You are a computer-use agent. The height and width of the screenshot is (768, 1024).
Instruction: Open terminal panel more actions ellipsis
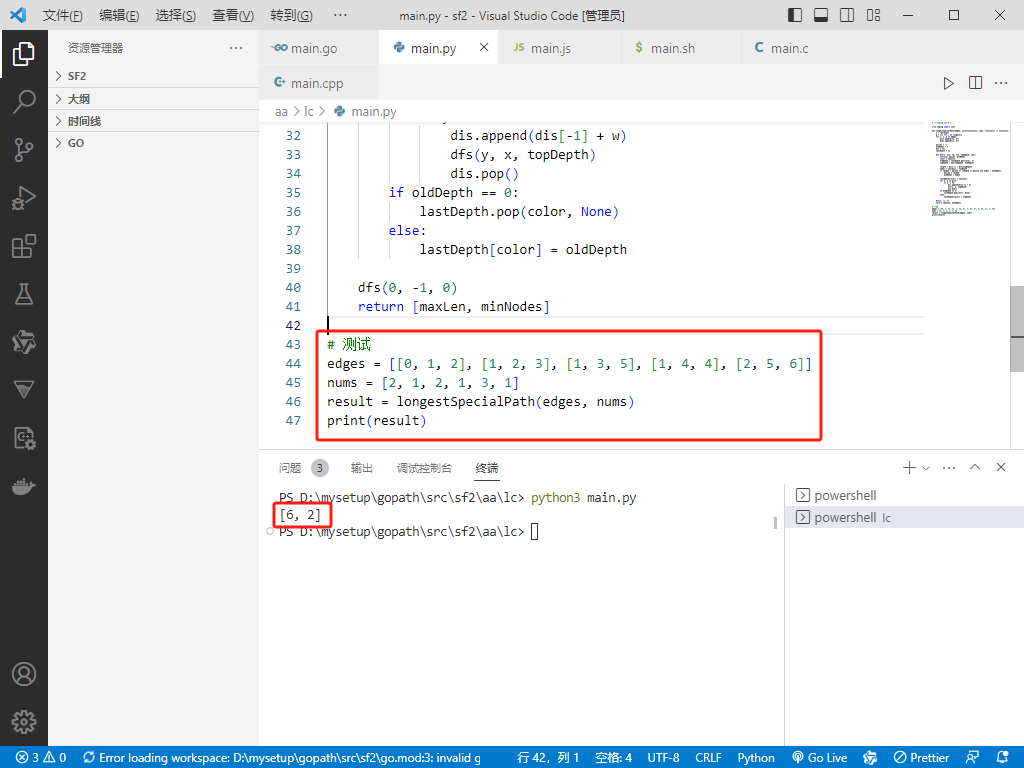(x=949, y=468)
